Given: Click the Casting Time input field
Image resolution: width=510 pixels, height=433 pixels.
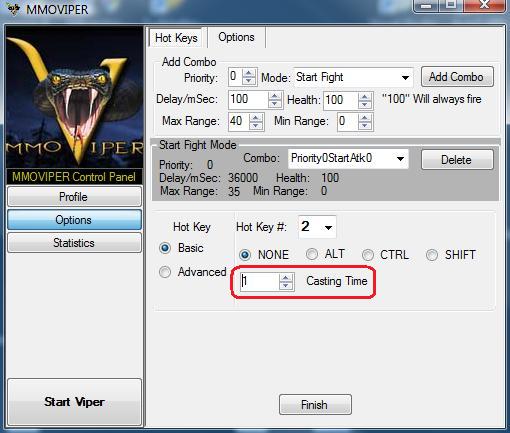Looking at the screenshot, I should point(259,281).
